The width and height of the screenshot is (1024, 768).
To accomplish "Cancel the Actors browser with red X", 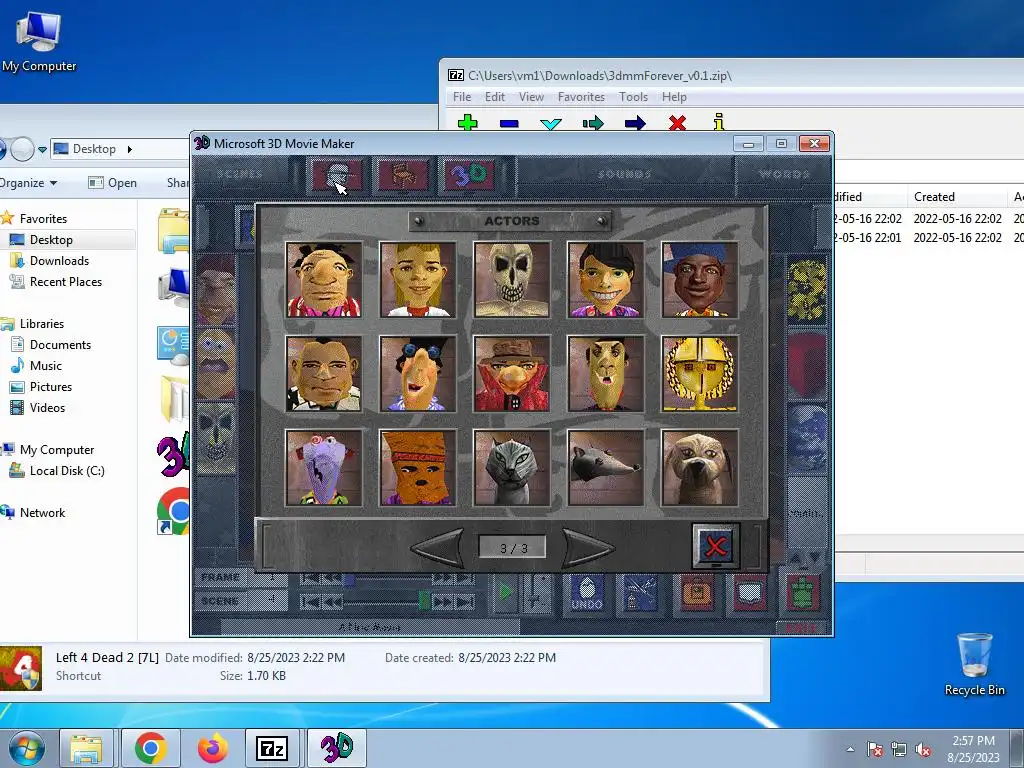I will 716,545.
